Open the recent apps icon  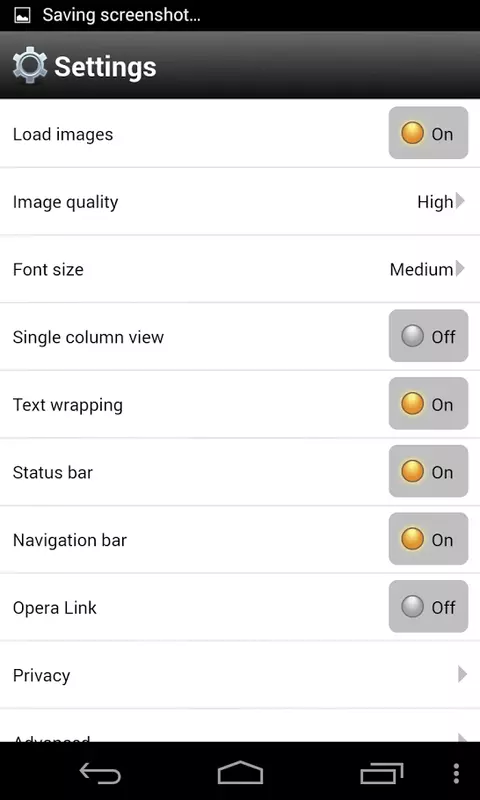(x=382, y=773)
